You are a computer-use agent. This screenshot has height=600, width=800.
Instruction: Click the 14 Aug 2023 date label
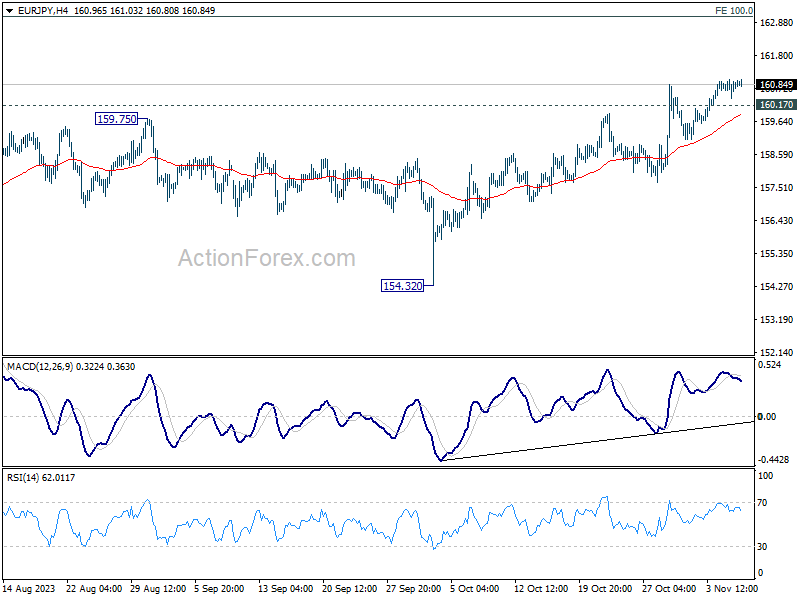pyautogui.click(x=28, y=588)
